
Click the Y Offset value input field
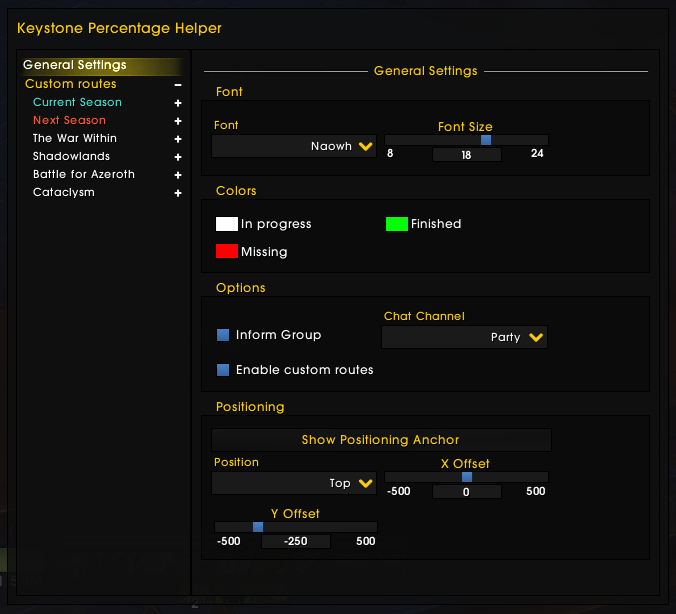coord(295,541)
